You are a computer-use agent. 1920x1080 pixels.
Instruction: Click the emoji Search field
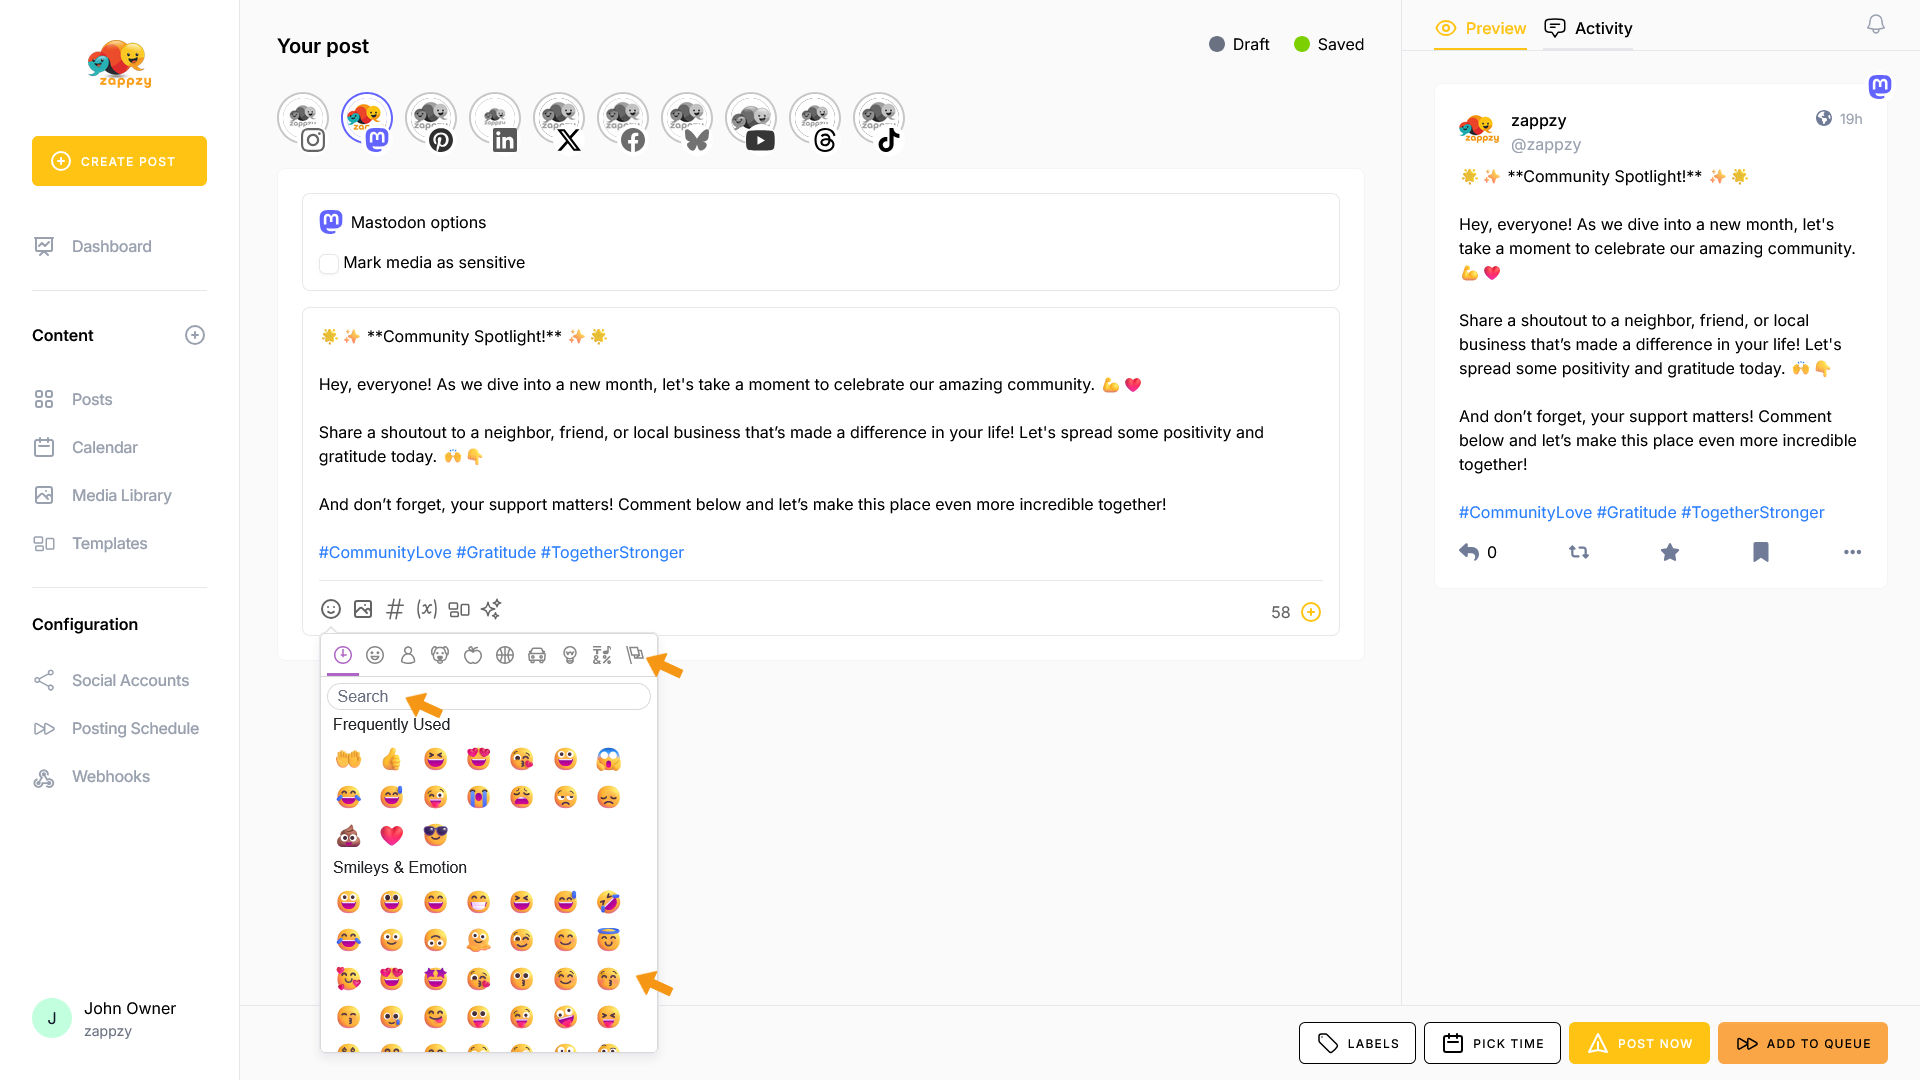click(489, 696)
